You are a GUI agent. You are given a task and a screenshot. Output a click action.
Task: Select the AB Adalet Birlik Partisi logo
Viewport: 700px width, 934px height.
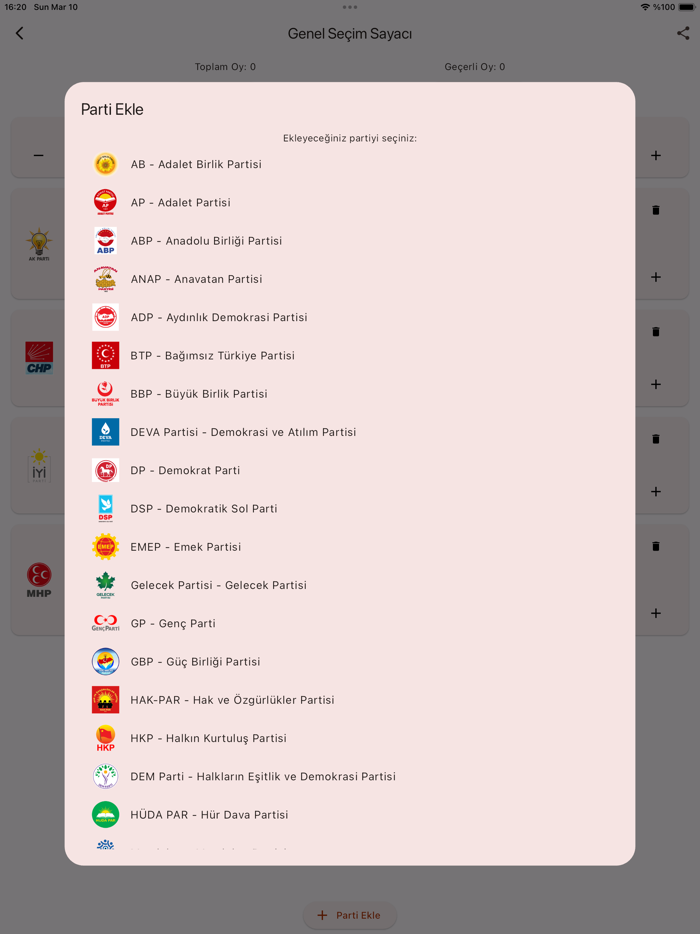[105, 164]
